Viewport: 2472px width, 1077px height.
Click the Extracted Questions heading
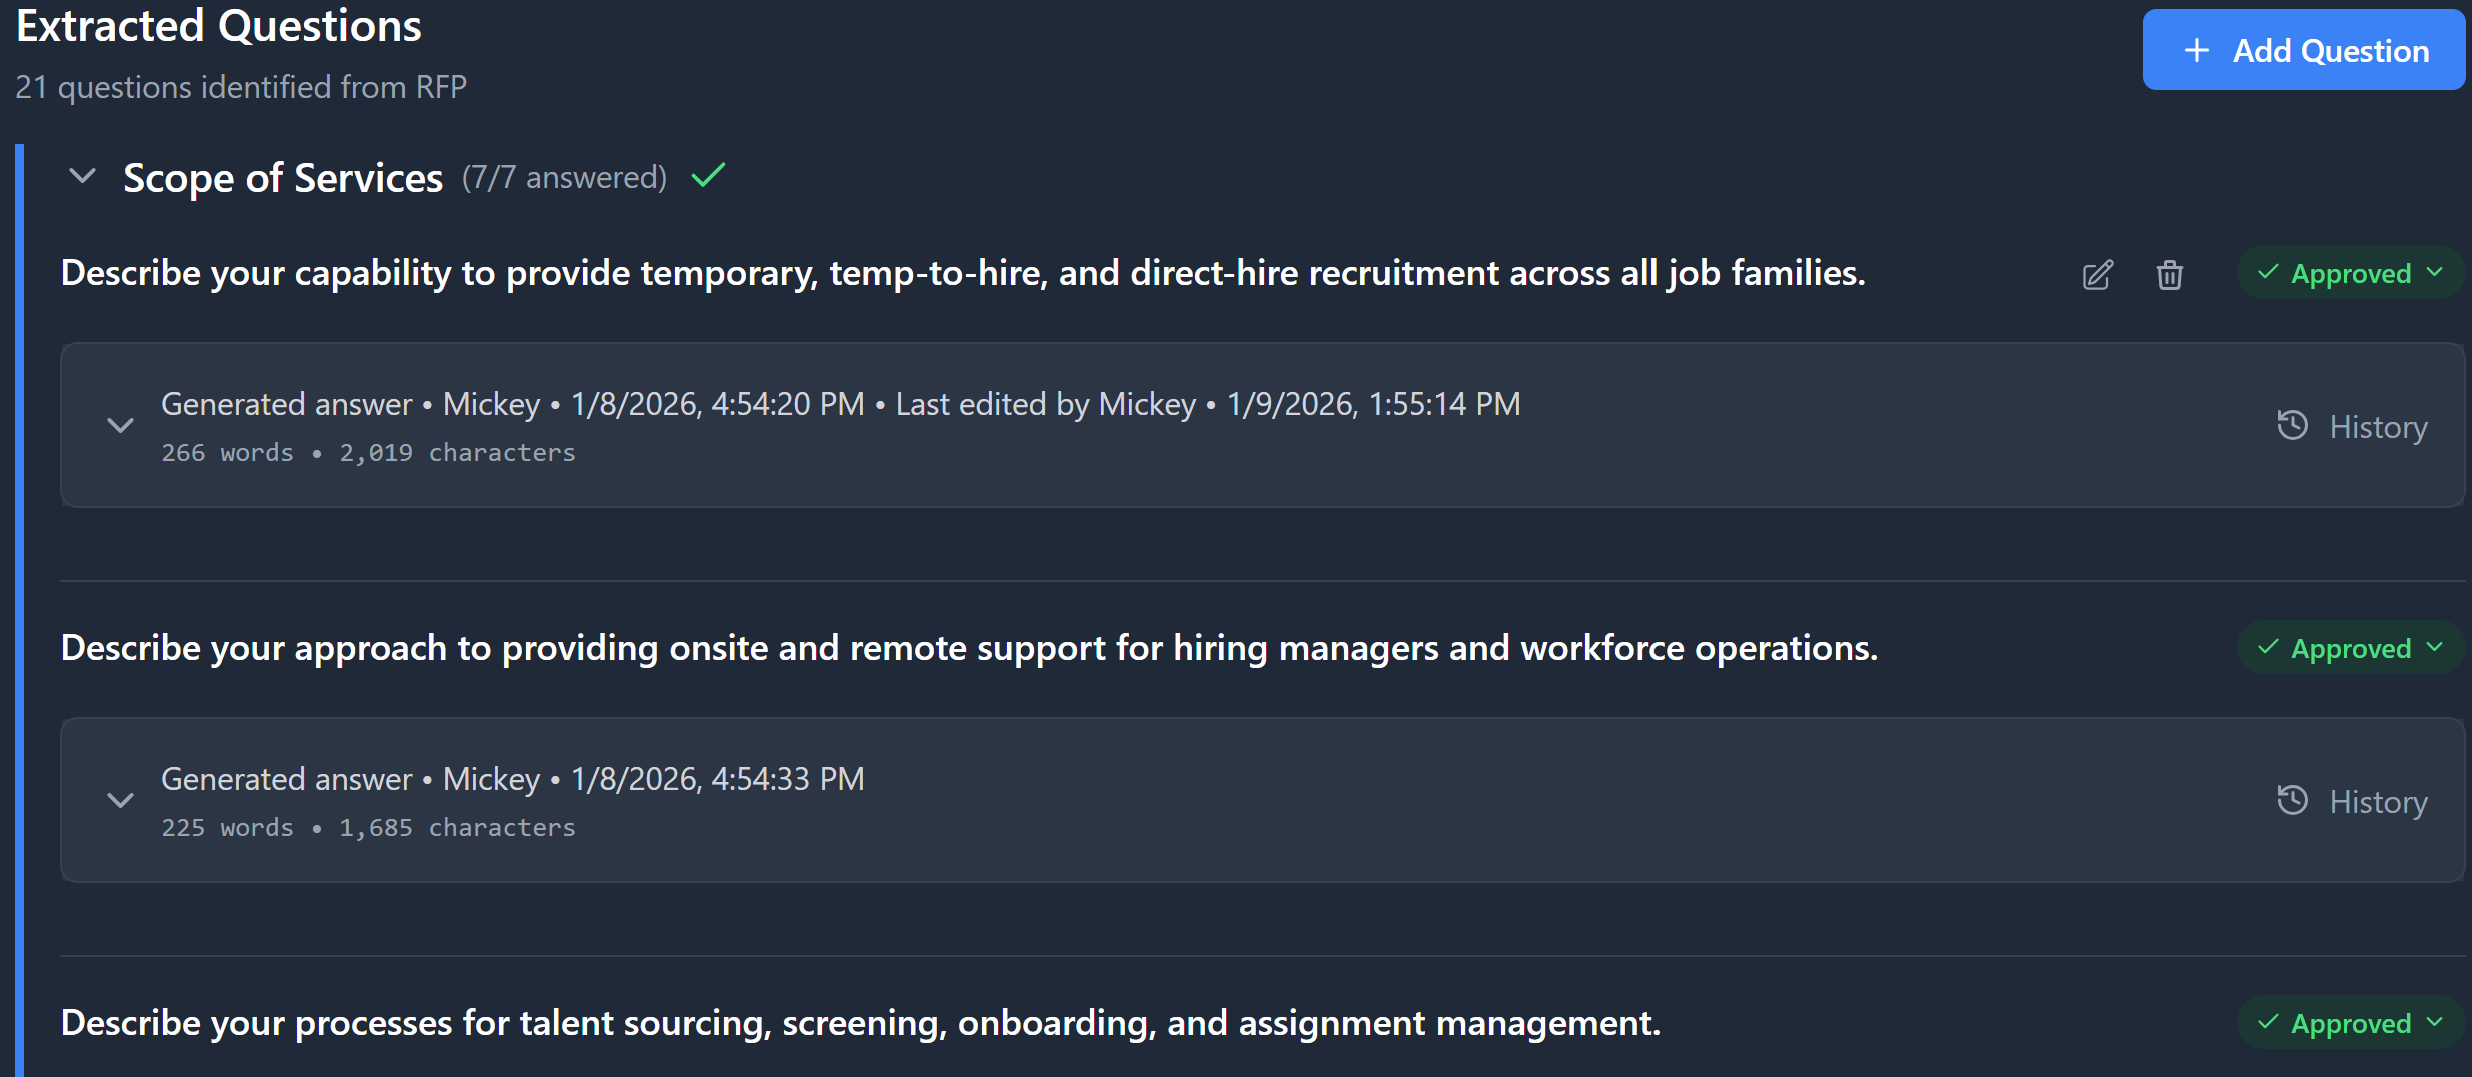(217, 26)
